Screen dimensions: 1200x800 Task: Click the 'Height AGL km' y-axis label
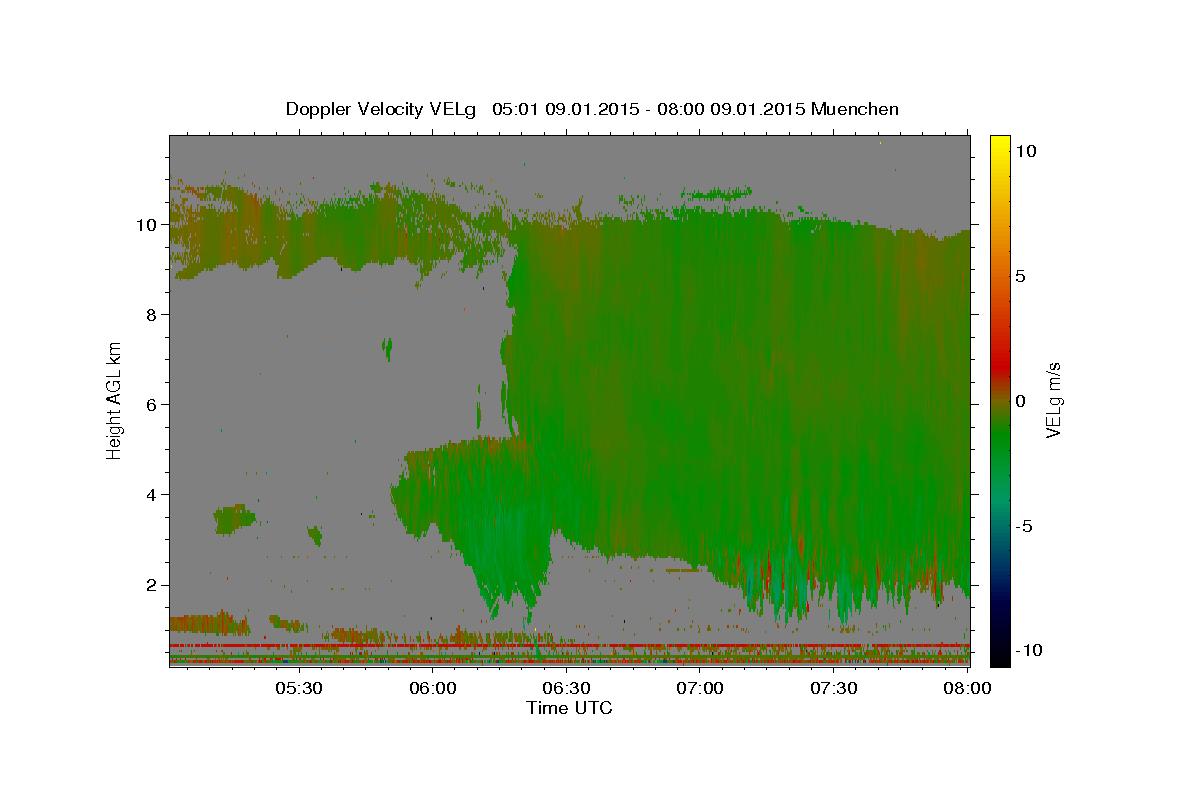pos(115,400)
